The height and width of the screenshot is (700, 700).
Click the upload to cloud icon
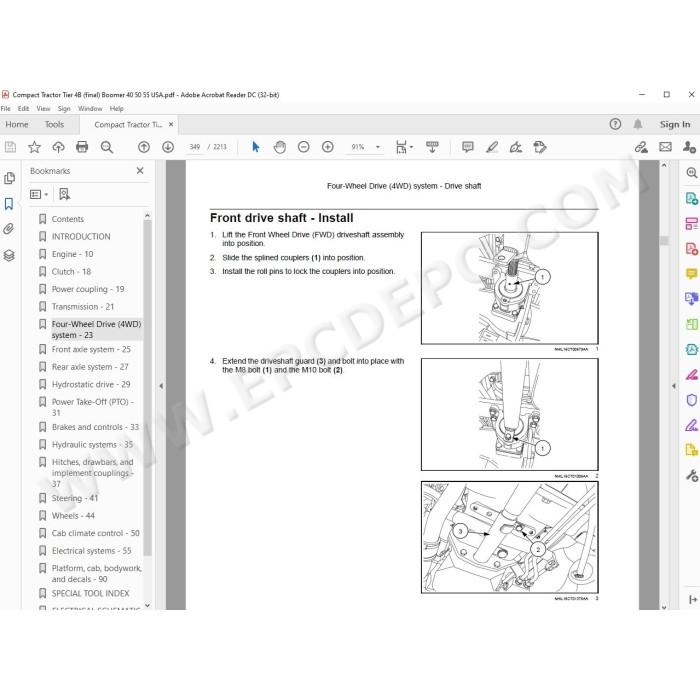(x=58, y=147)
